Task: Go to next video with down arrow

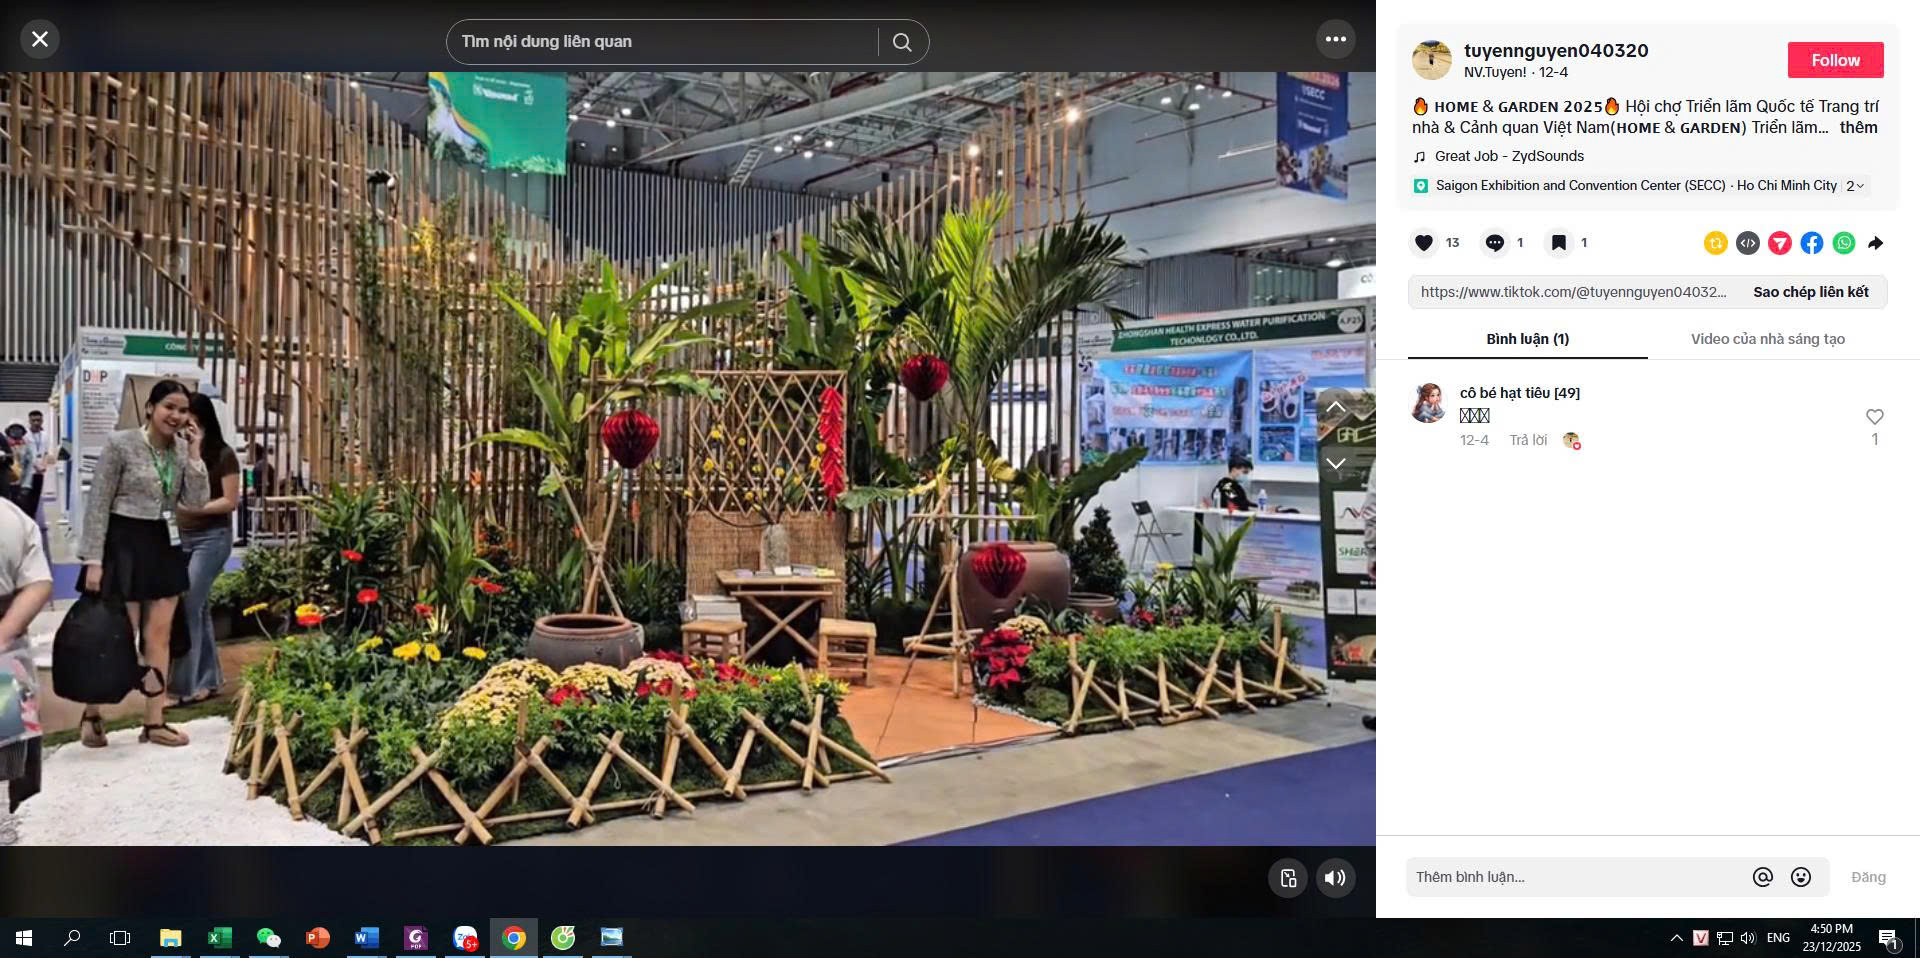Action: [x=1335, y=464]
